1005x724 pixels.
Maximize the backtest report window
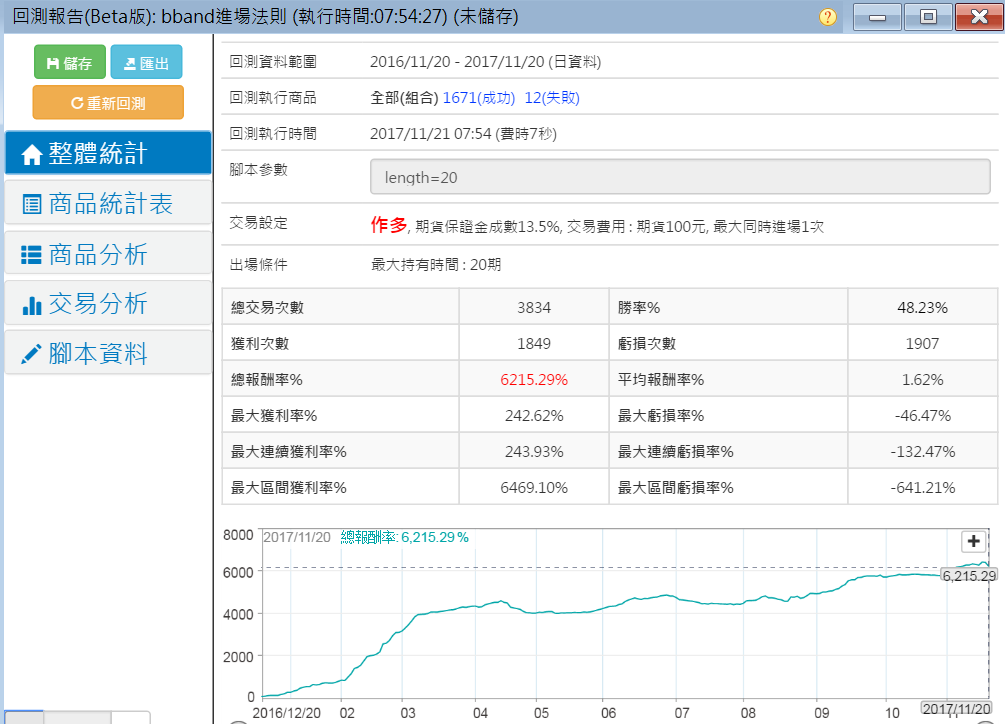tap(927, 17)
